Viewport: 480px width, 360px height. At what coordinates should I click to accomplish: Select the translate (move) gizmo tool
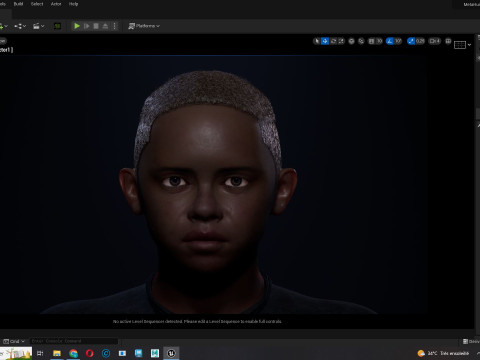325,41
